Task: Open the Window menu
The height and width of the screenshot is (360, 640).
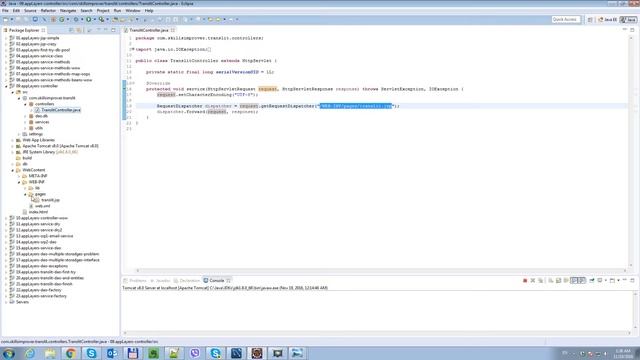Action: (133, 11)
